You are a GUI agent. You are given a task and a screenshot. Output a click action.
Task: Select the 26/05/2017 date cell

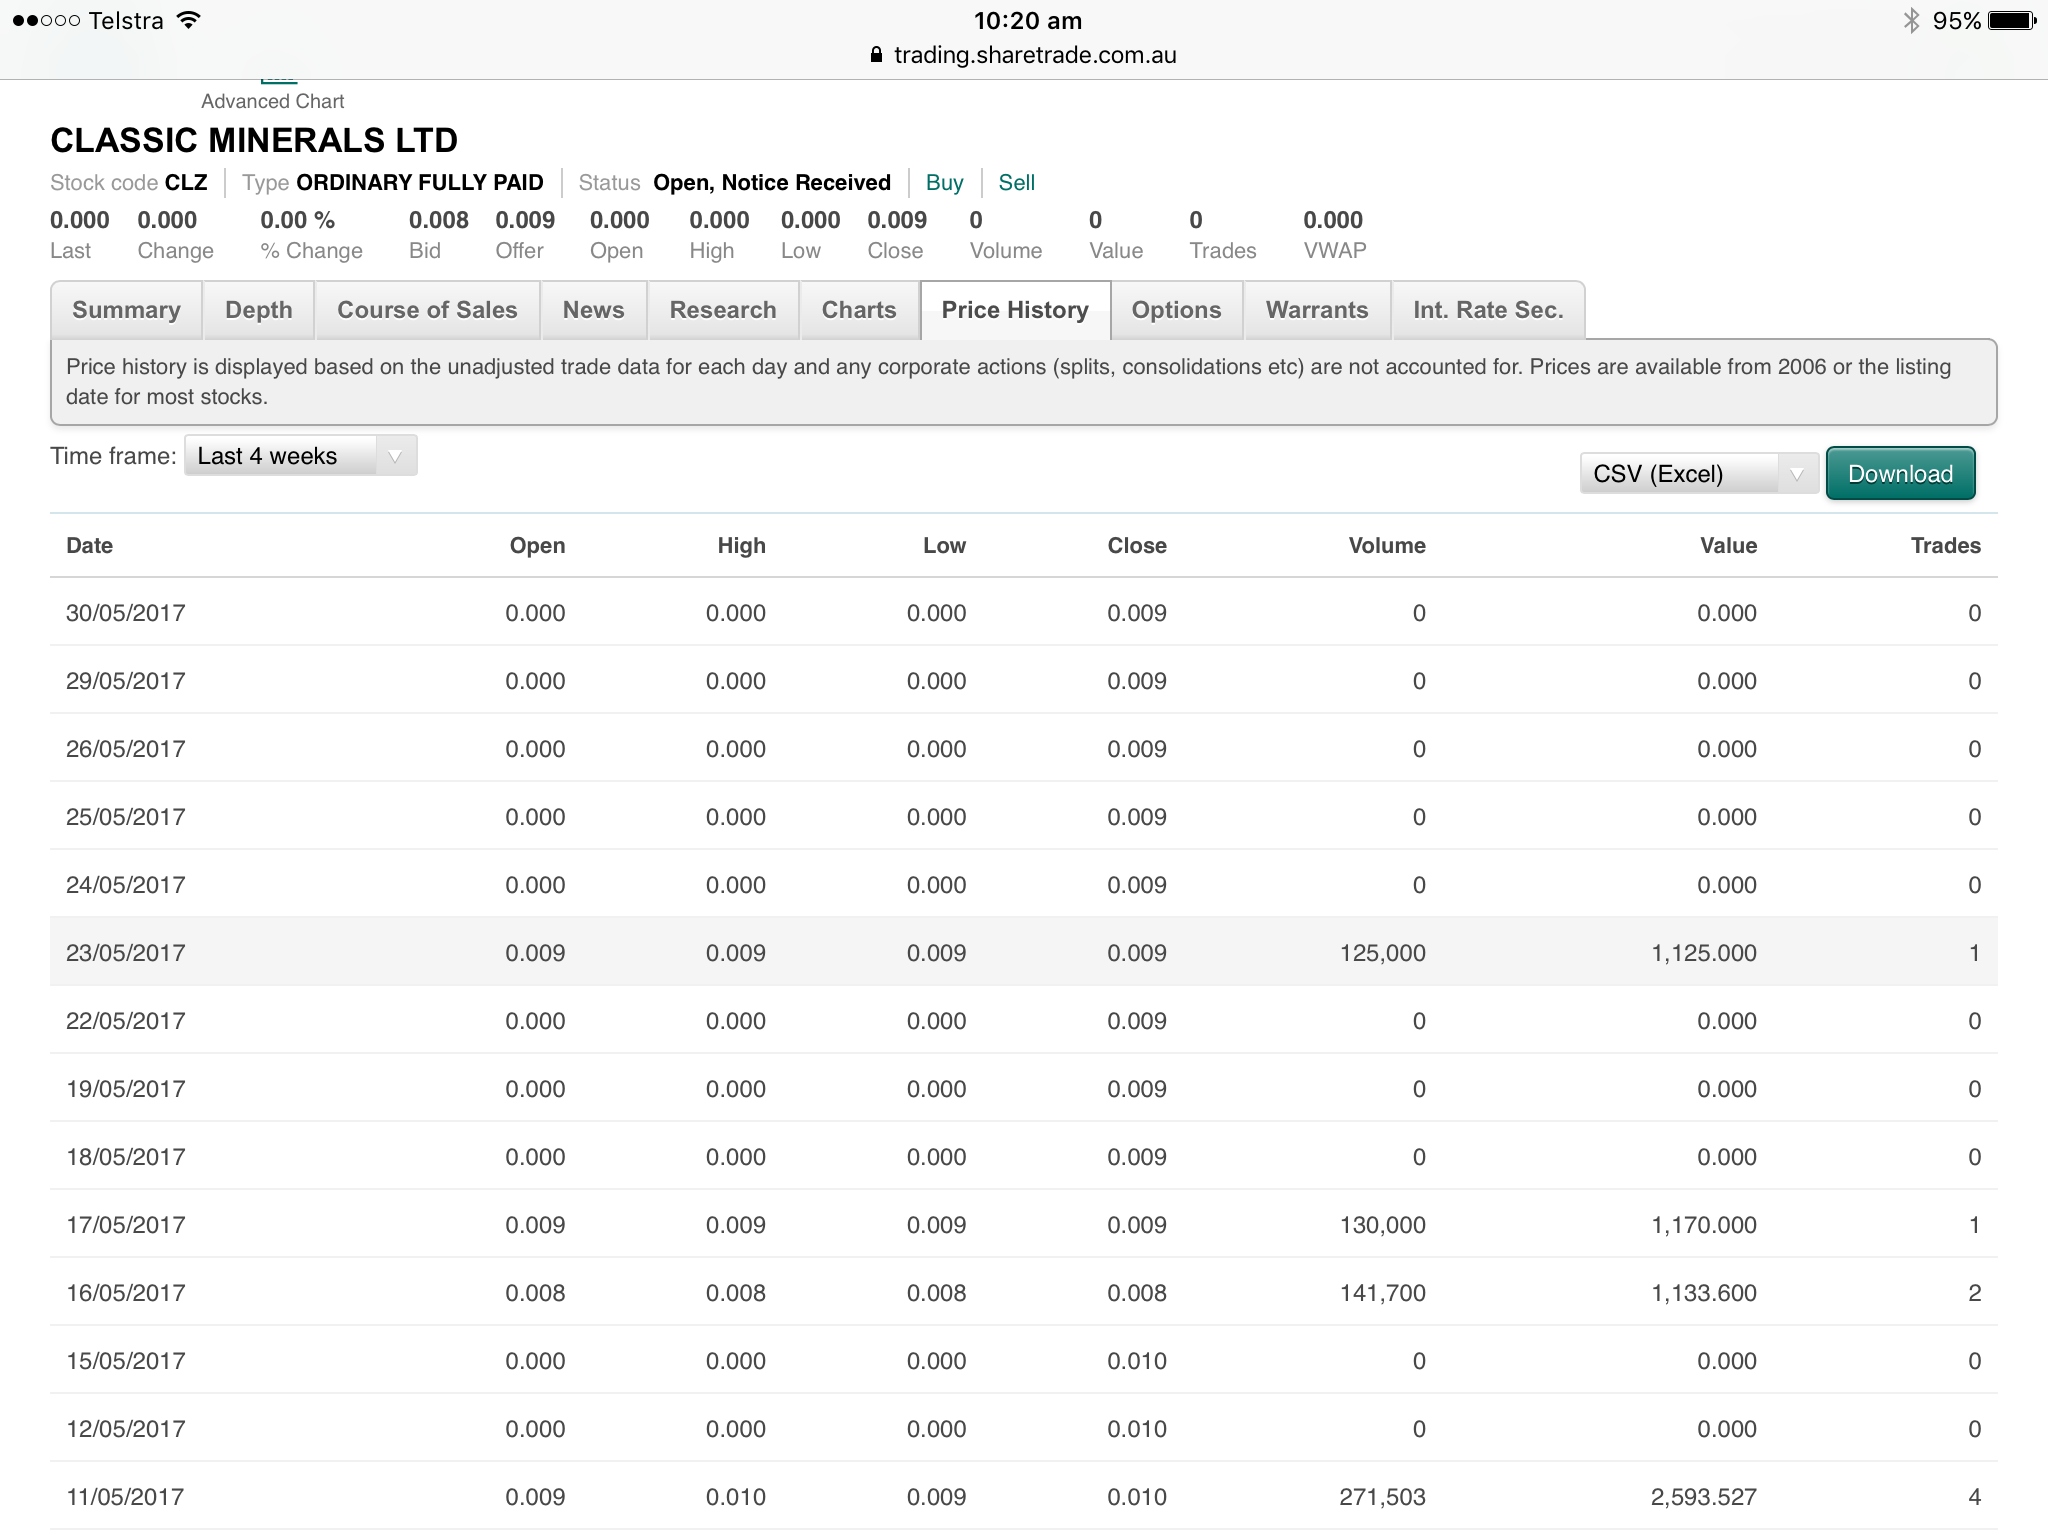click(126, 749)
